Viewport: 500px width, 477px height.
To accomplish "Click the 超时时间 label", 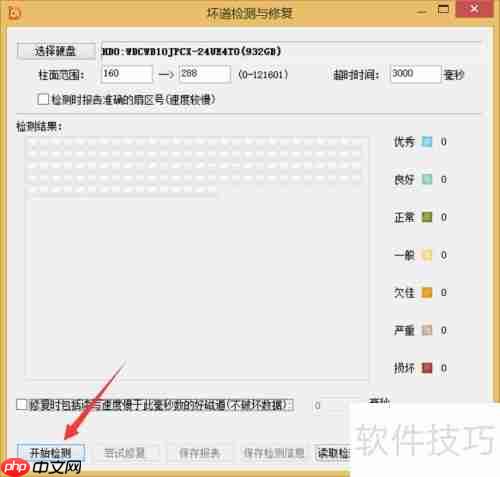I will [x=356, y=75].
